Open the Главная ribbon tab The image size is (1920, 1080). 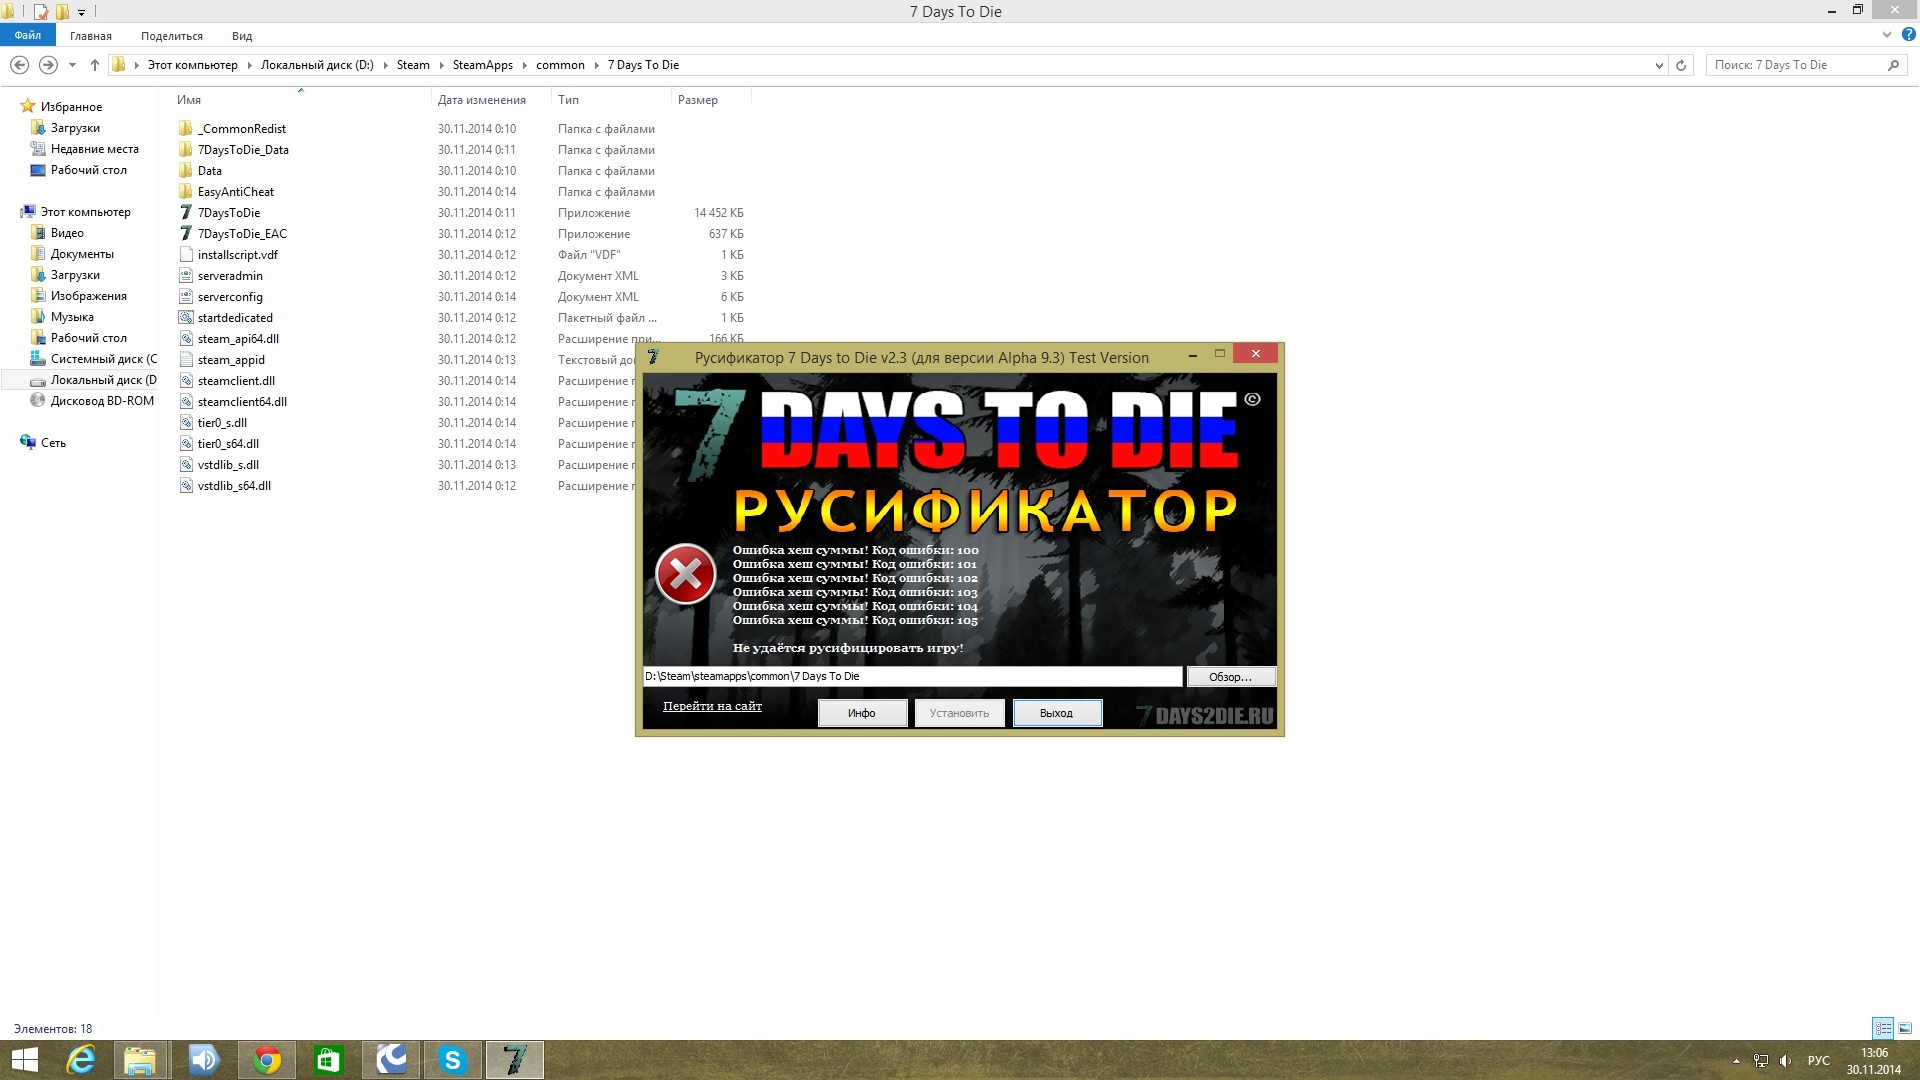(x=91, y=36)
